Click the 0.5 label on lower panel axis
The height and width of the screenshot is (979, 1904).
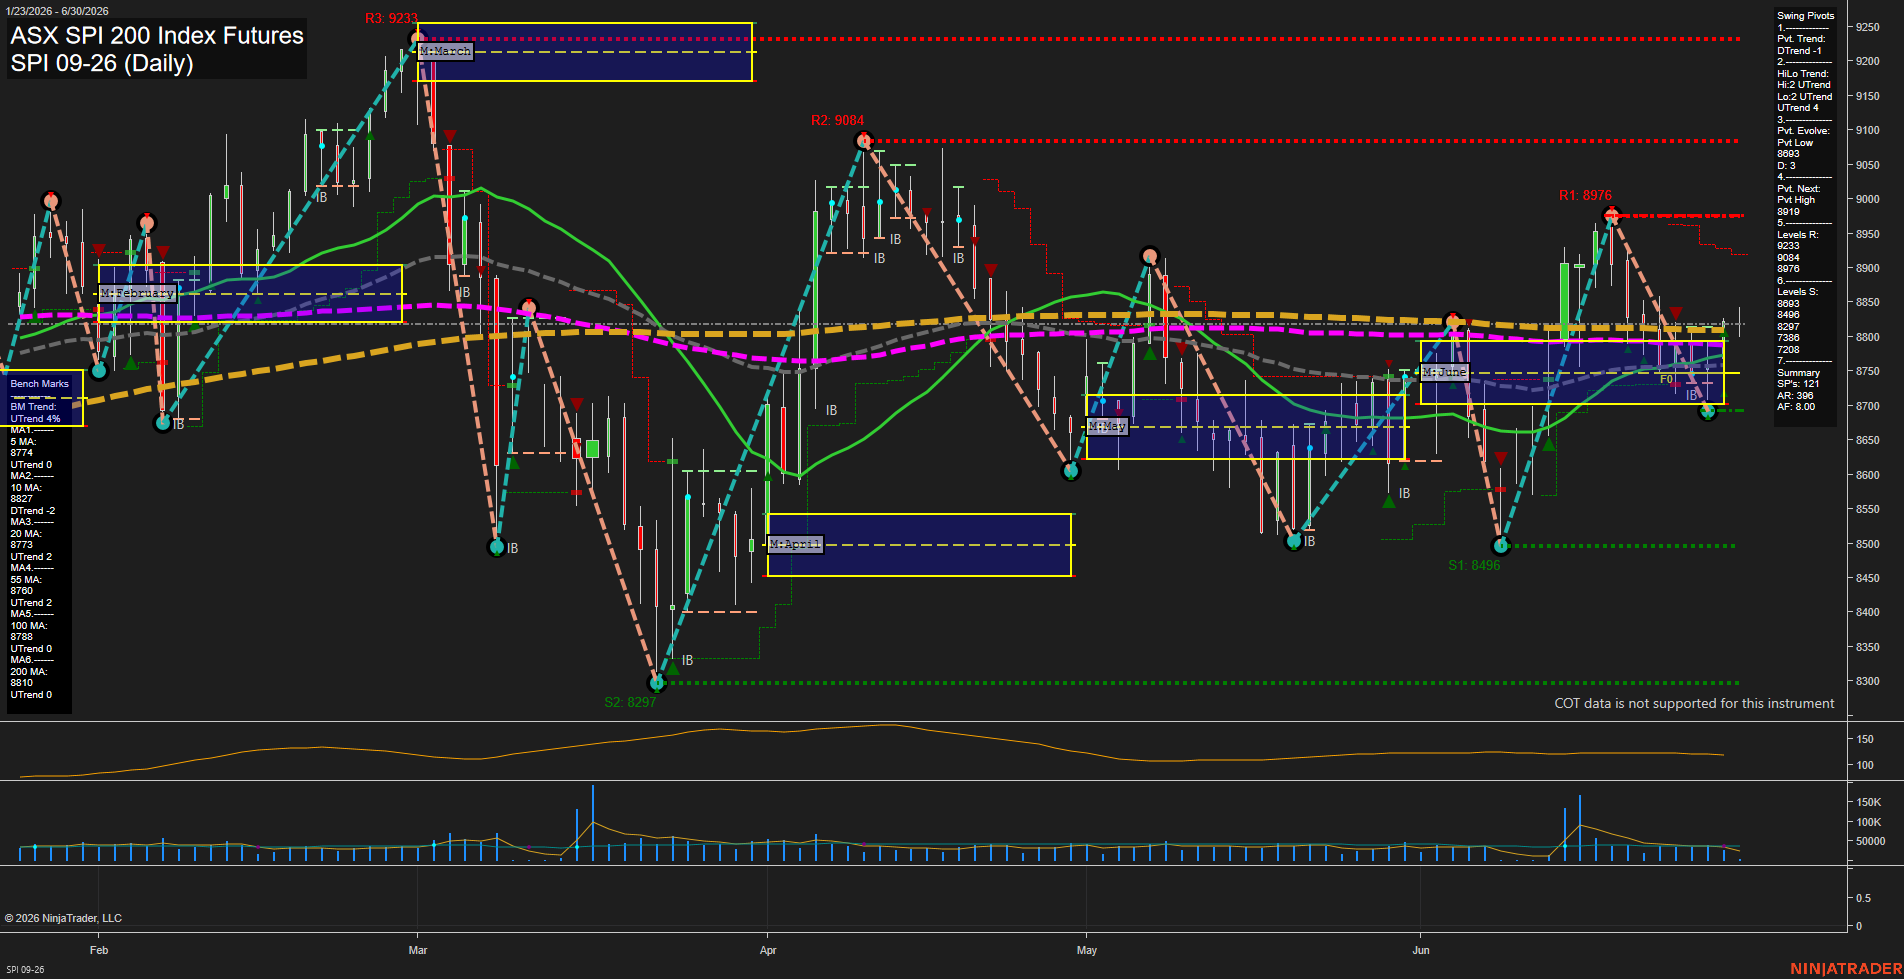click(x=1863, y=898)
